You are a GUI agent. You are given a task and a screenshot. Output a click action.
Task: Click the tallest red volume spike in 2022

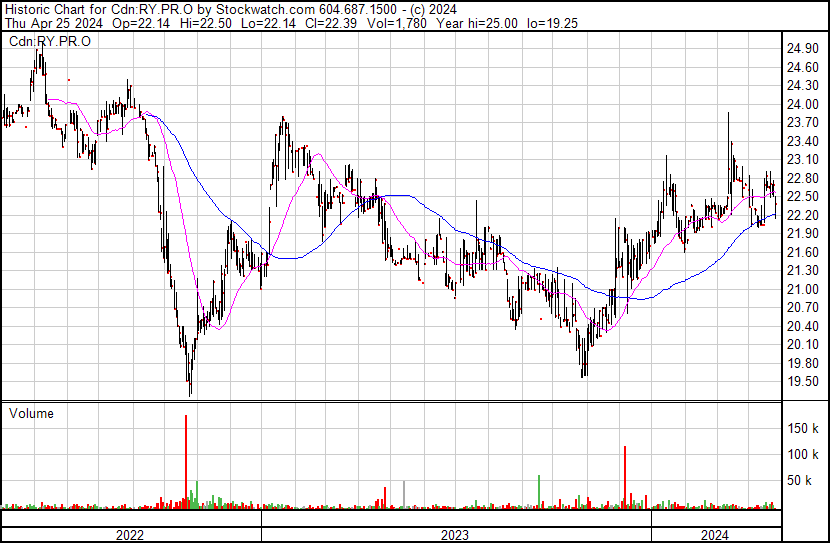click(186, 461)
